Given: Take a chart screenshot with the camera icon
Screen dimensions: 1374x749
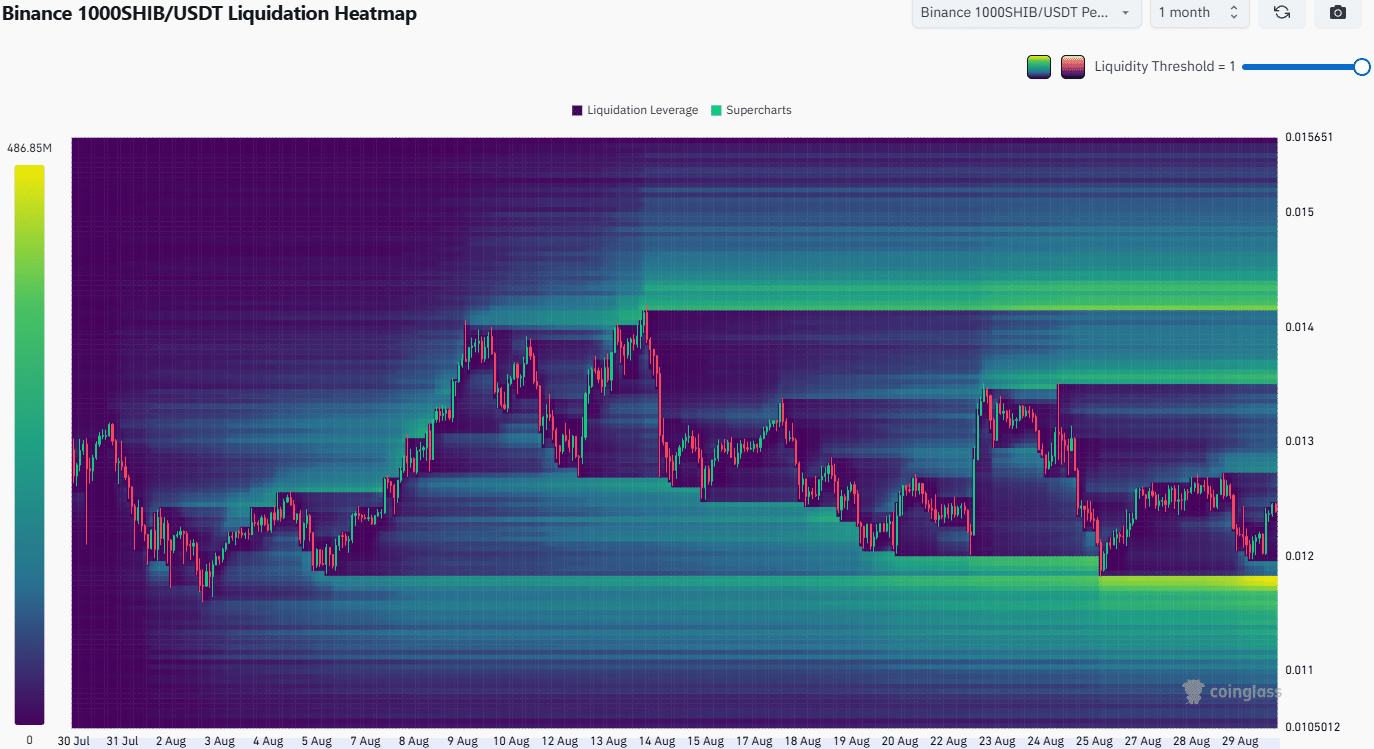Looking at the screenshot, I should 1337,13.
